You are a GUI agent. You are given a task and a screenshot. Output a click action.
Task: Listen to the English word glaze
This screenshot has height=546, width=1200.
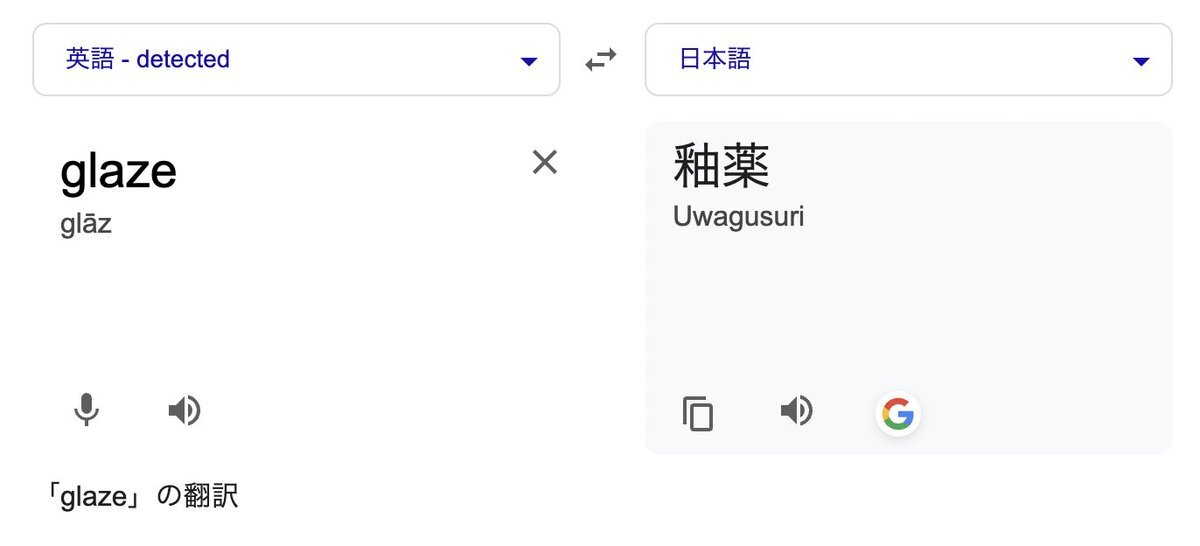(x=184, y=410)
